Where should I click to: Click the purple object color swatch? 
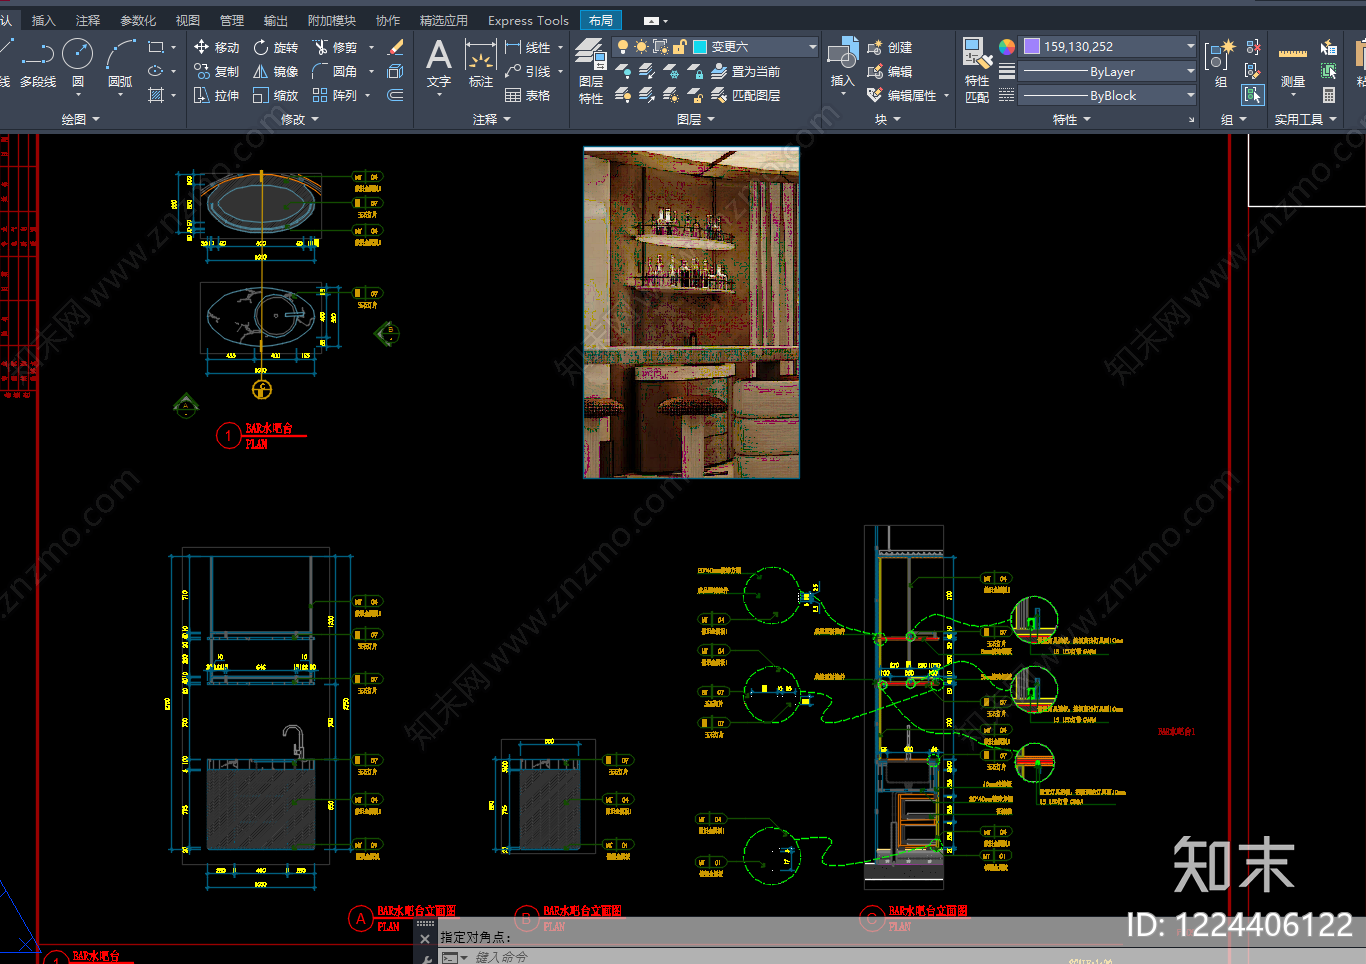pyautogui.click(x=1032, y=46)
